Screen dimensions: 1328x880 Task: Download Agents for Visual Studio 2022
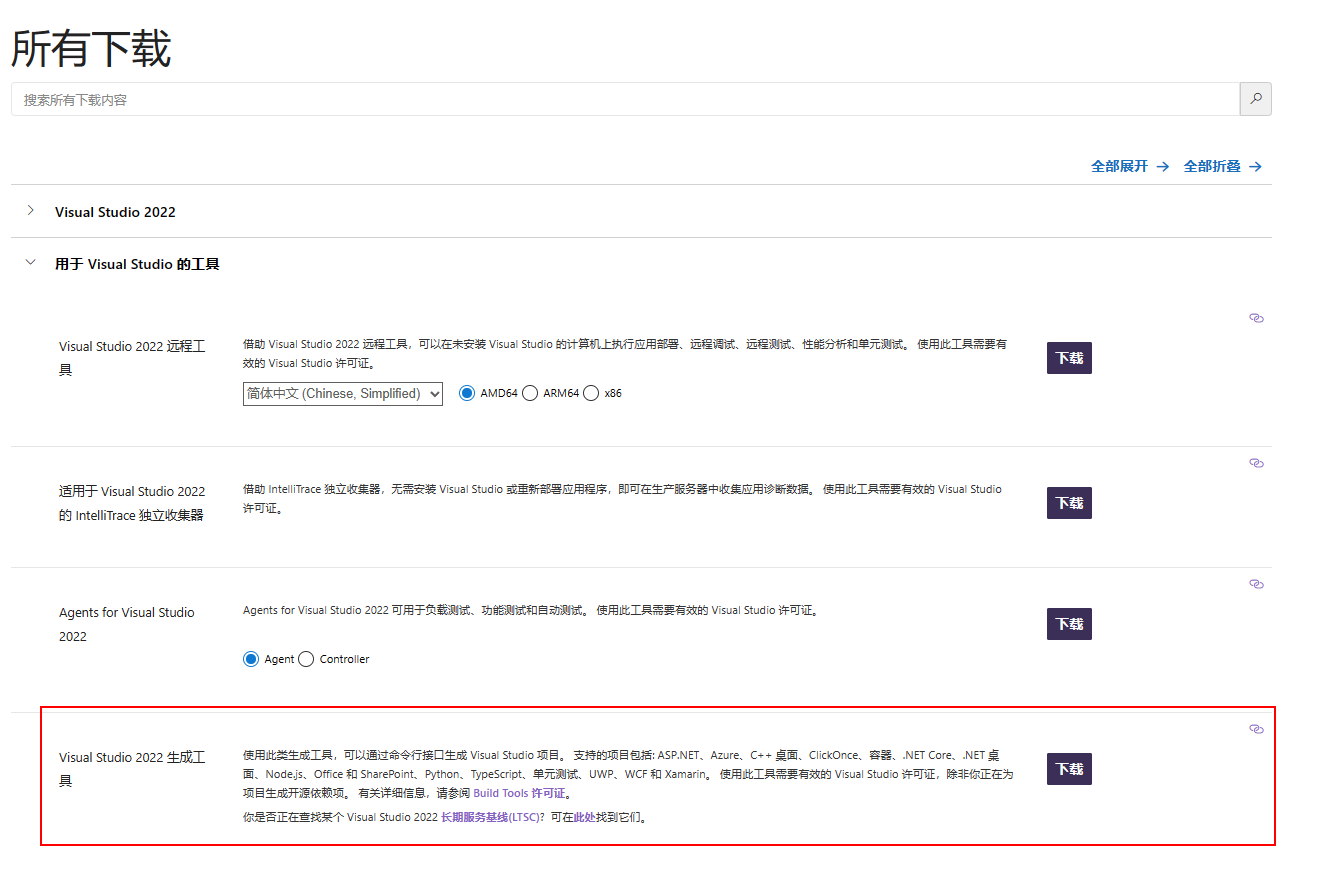1069,624
